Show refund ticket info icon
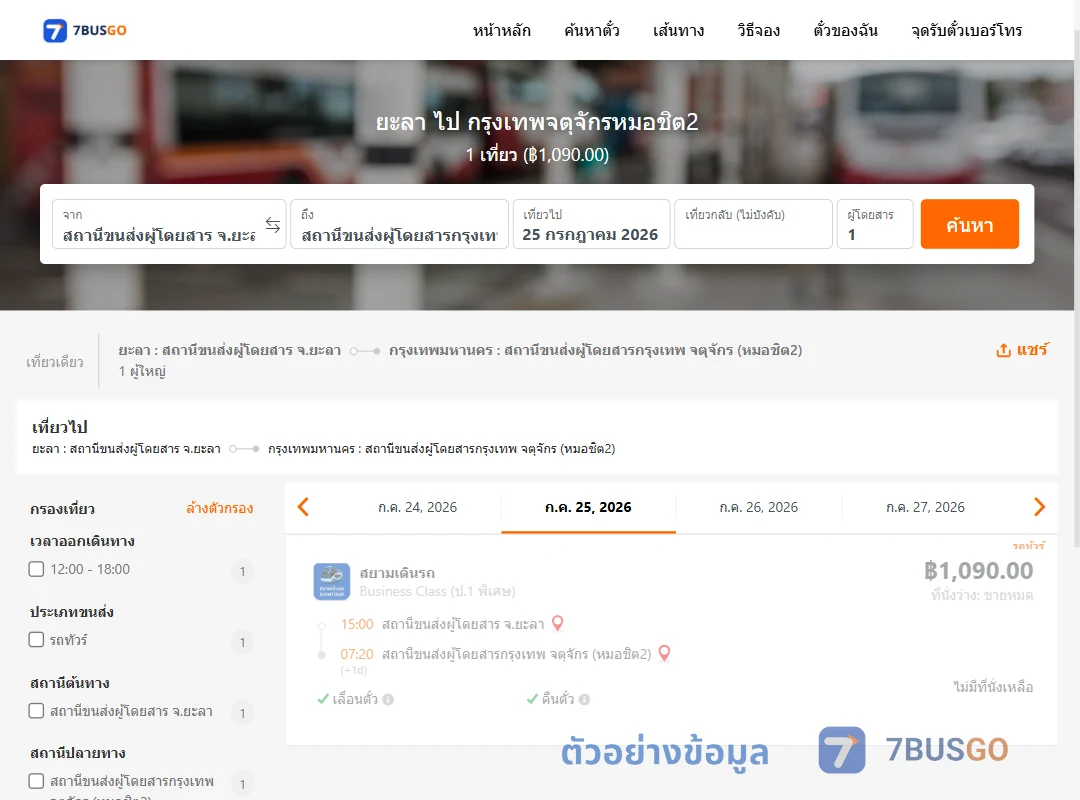The width and height of the screenshot is (1080, 800). 584,699
